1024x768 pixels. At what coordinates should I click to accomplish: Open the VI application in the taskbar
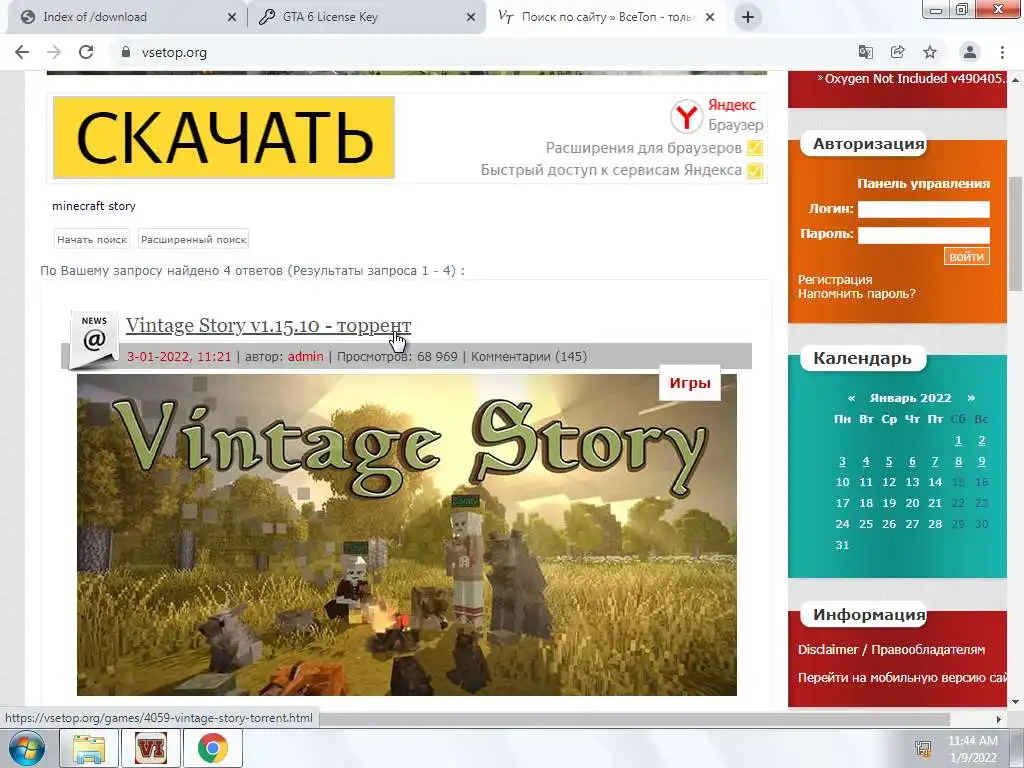click(x=150, y=748)
